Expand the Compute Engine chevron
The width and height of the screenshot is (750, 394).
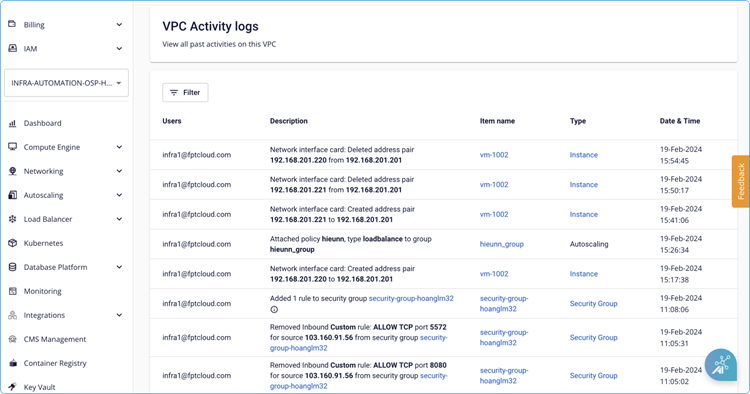119,147
